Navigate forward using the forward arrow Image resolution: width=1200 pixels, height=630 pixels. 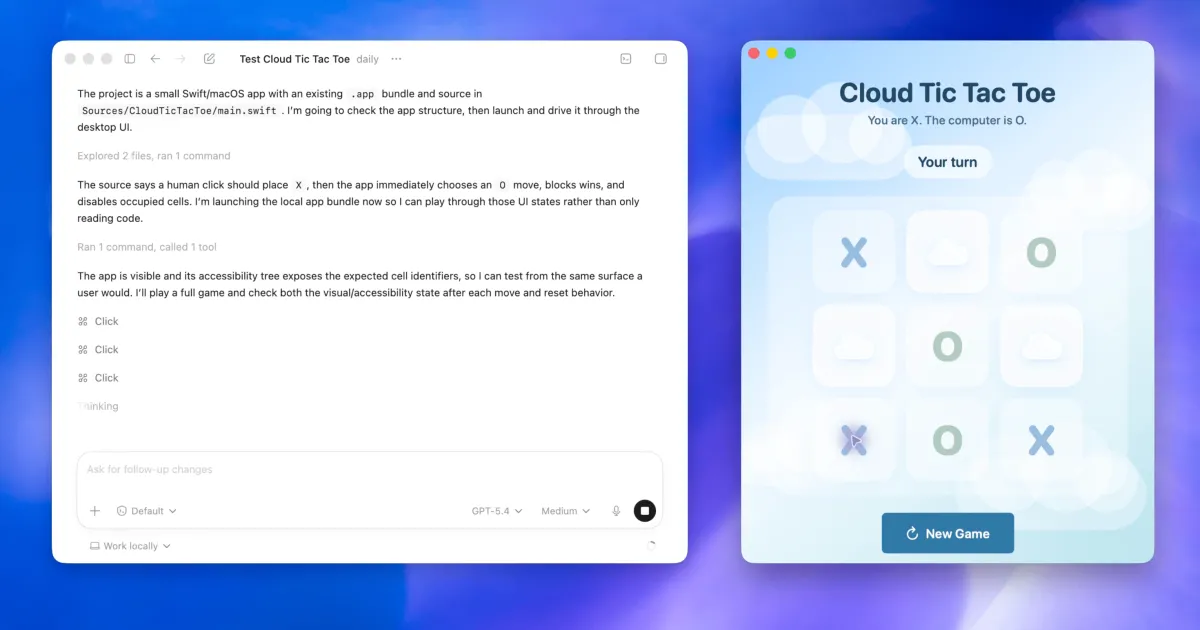(180, 59)
